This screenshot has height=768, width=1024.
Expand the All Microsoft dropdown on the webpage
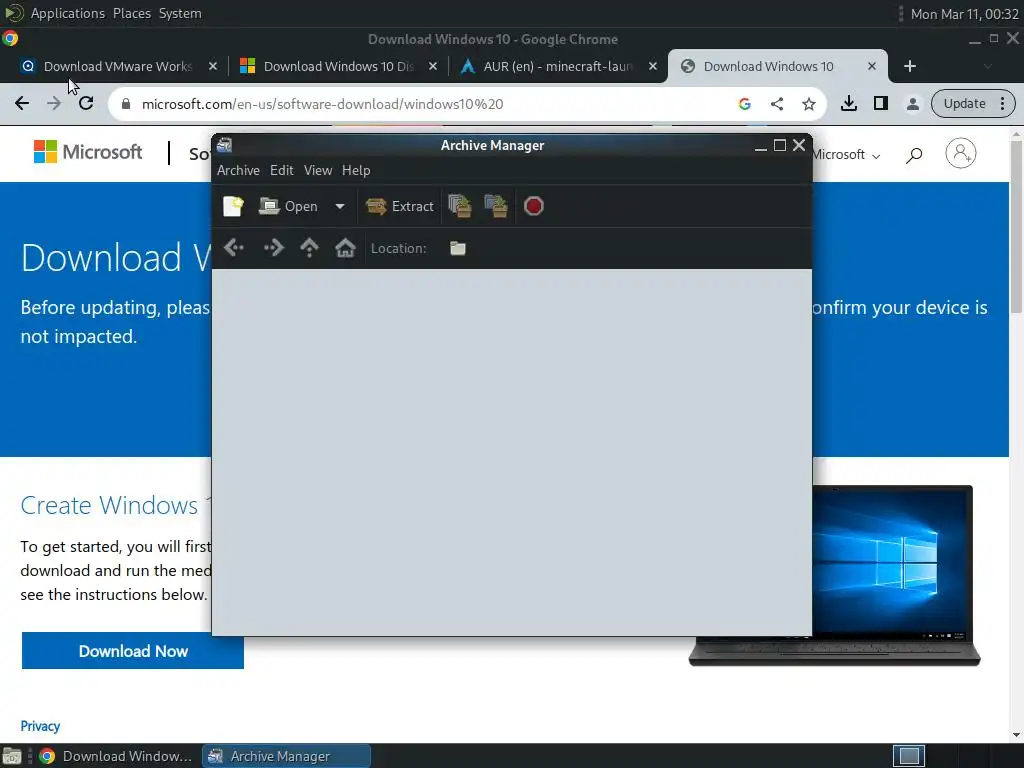(x=846, y=155)
